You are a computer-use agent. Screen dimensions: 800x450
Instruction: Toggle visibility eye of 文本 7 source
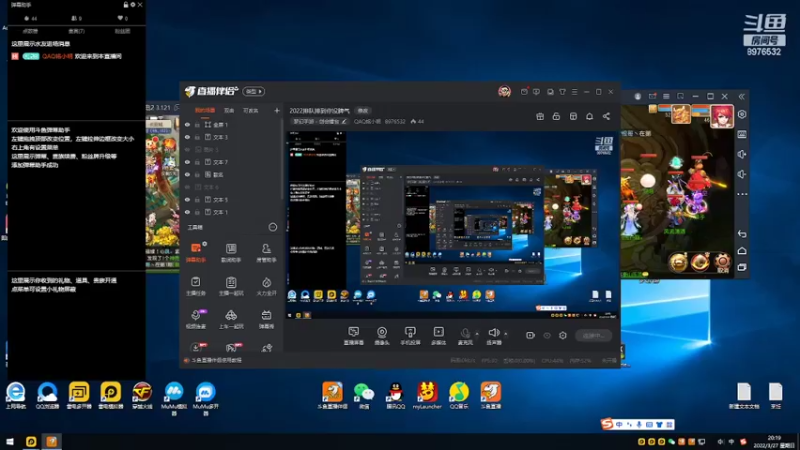coord(187,162)
